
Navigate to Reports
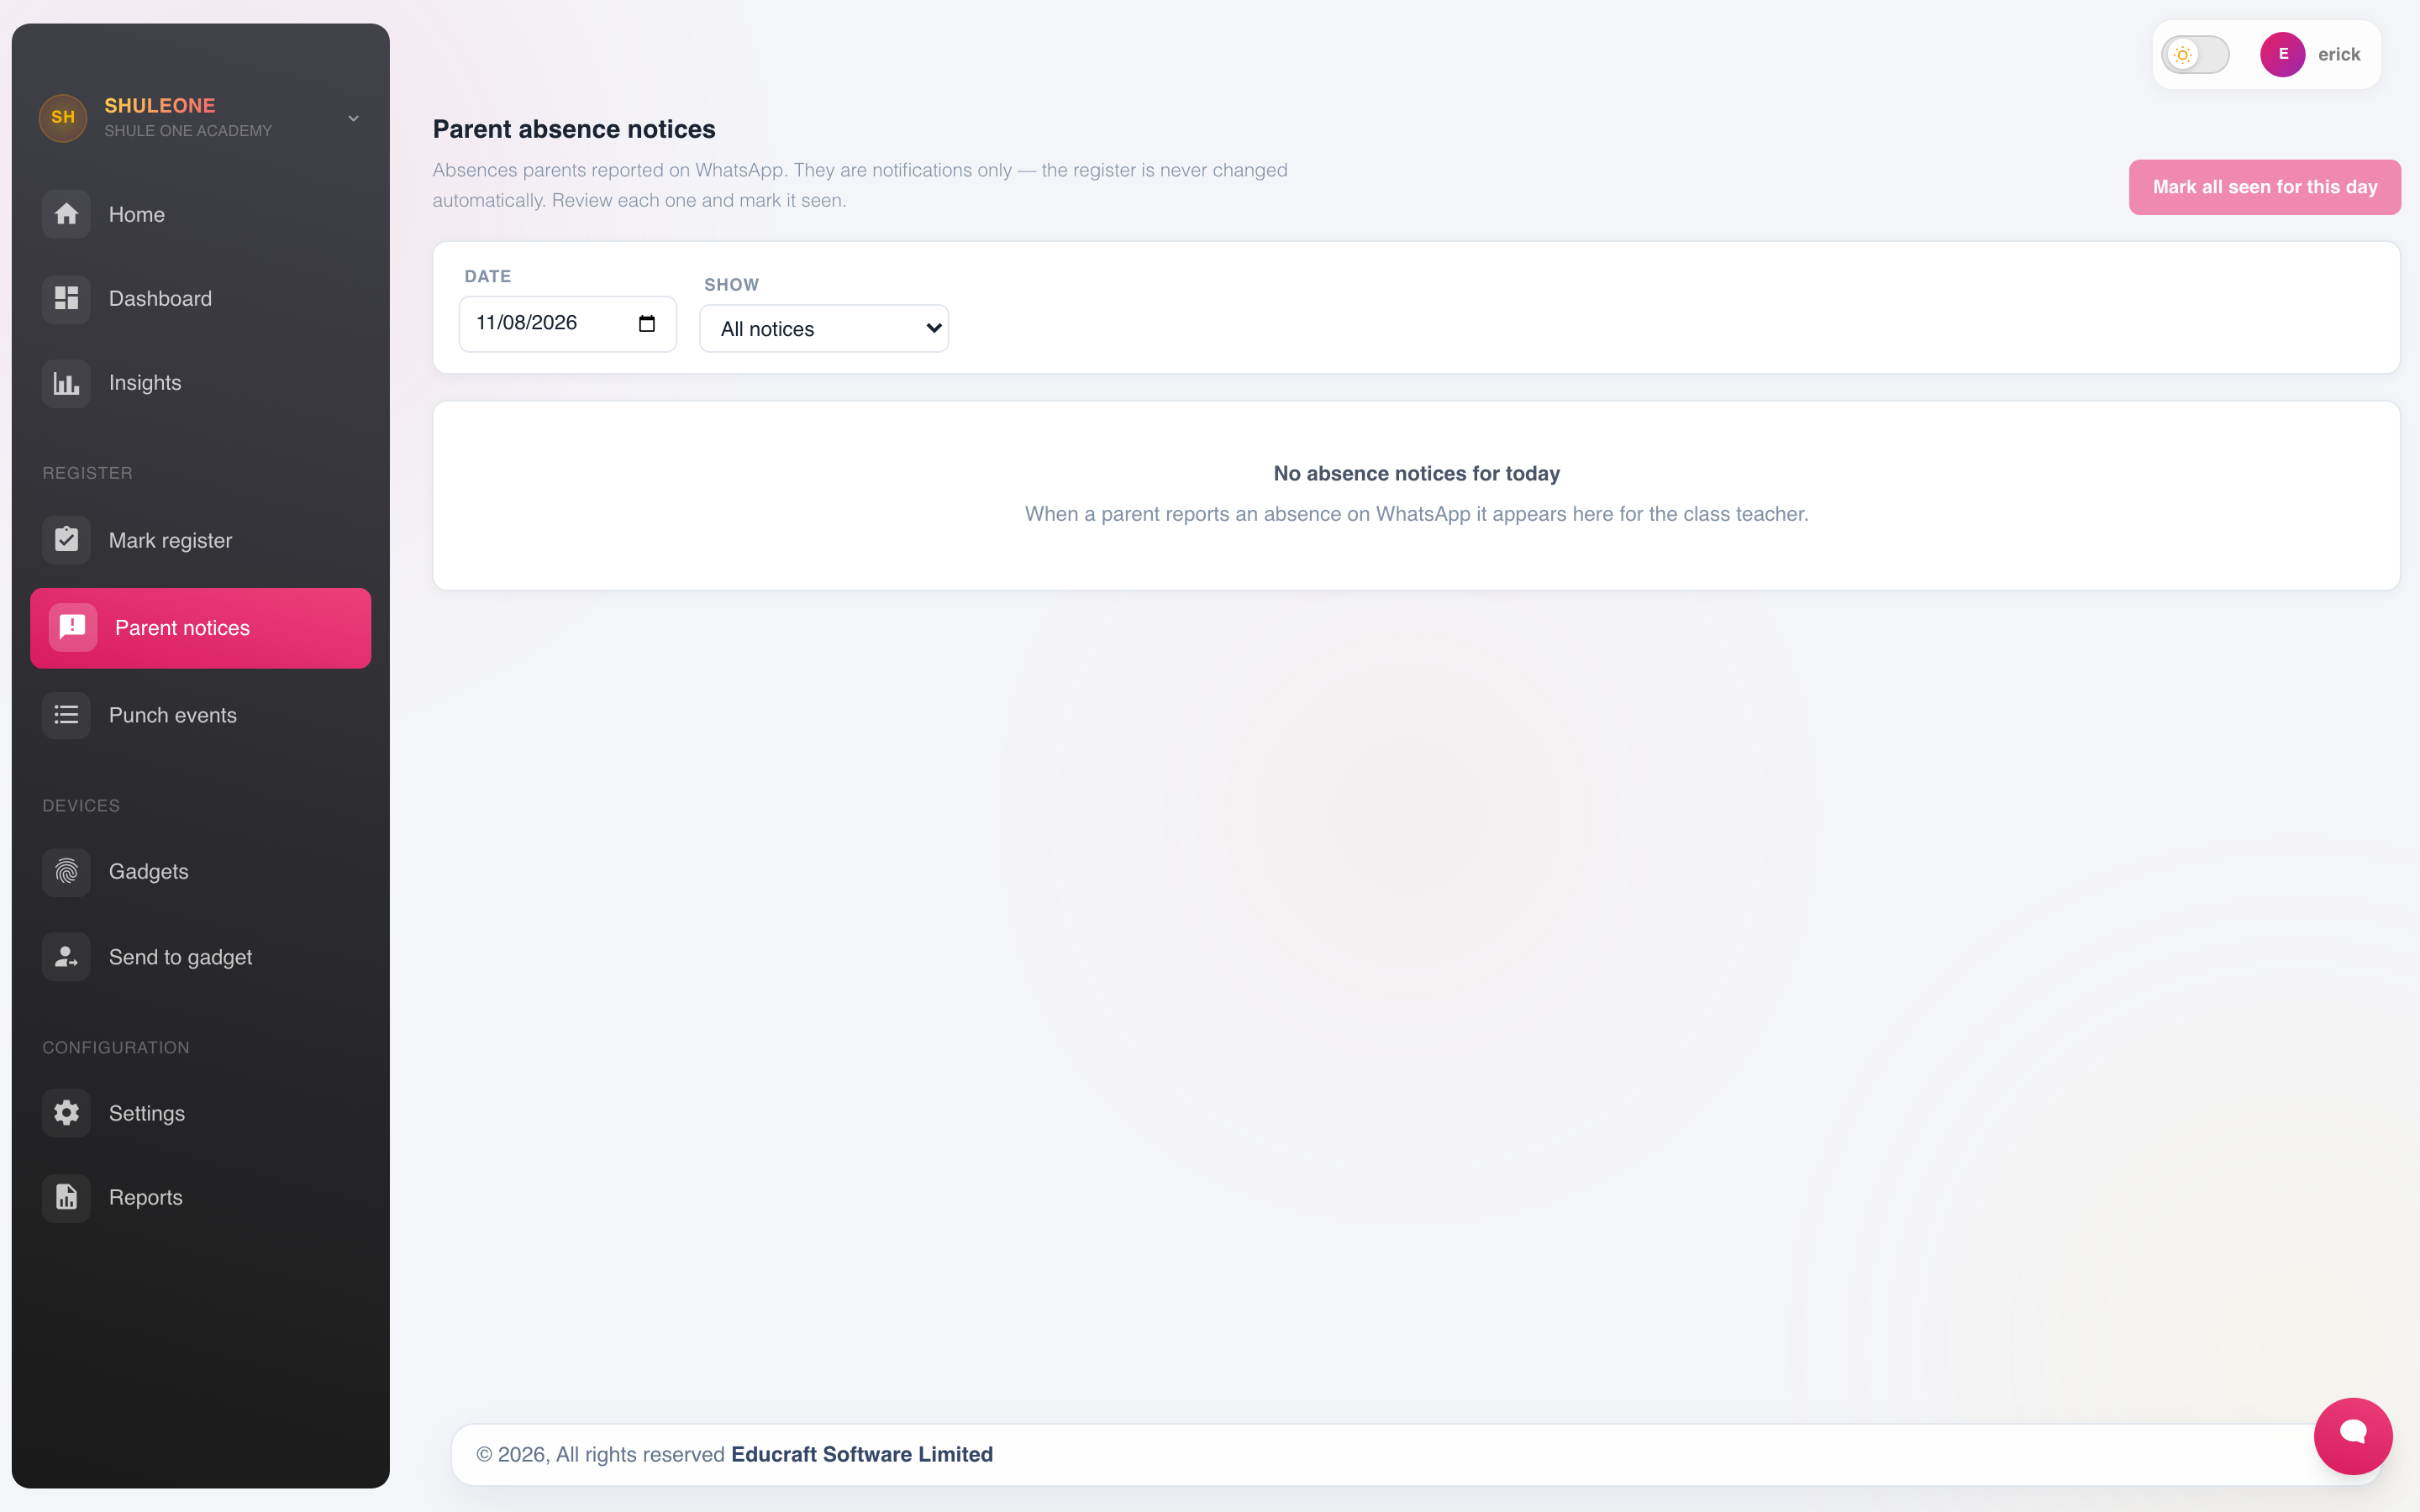tap(200, 1197)
